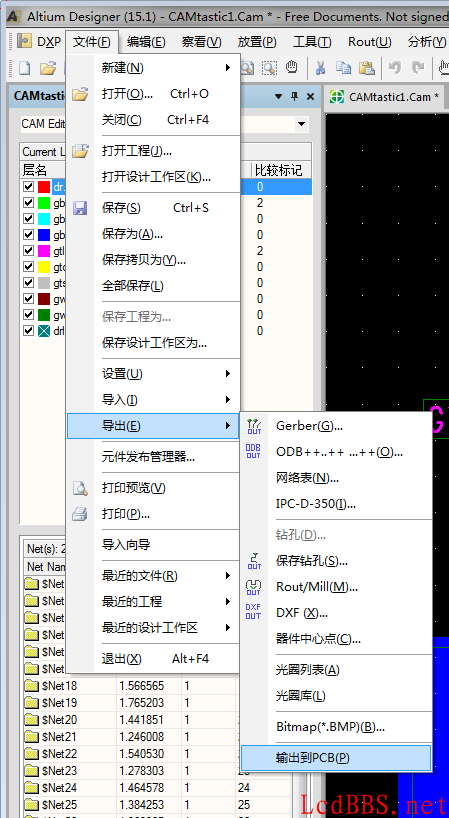Pin the CAMtastic panel with pushpin icon
449x818 pixels.
pos(294,97)
